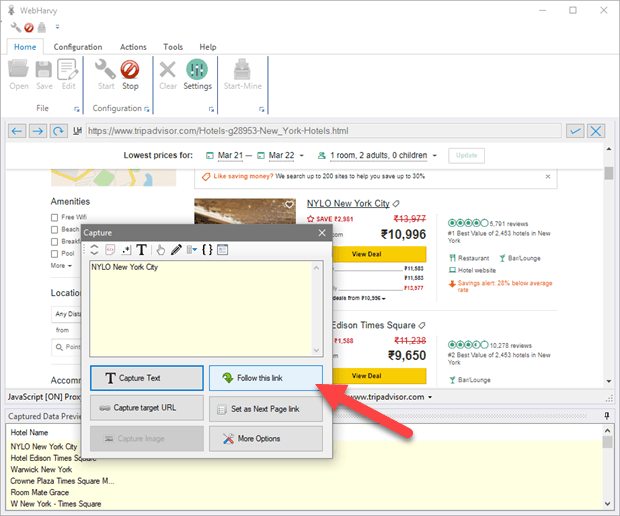
Task: Click the X icon beside the URL bar
Action: click(596, 131)
